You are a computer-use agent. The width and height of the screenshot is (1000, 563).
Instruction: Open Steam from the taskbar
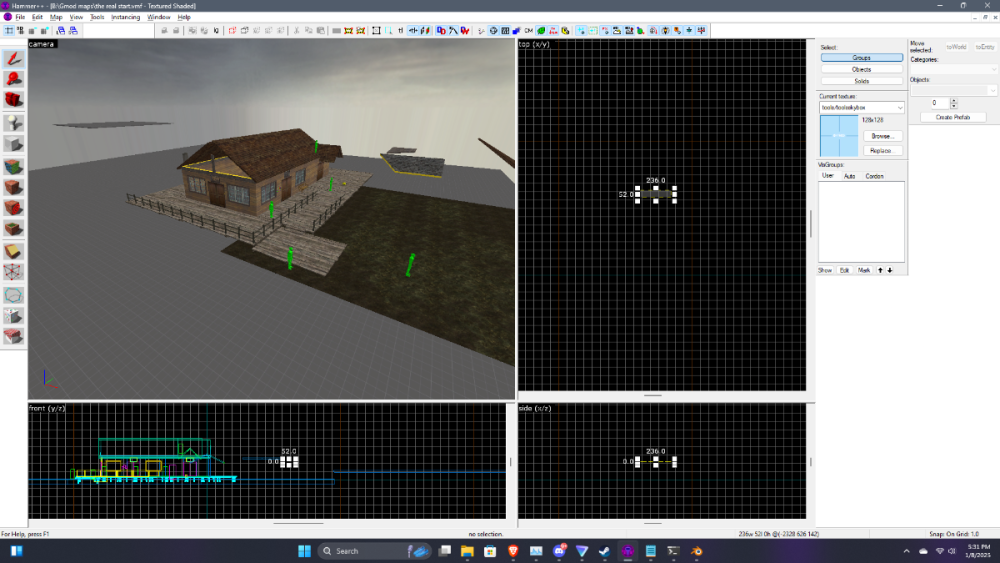click(x=604, y=551)
